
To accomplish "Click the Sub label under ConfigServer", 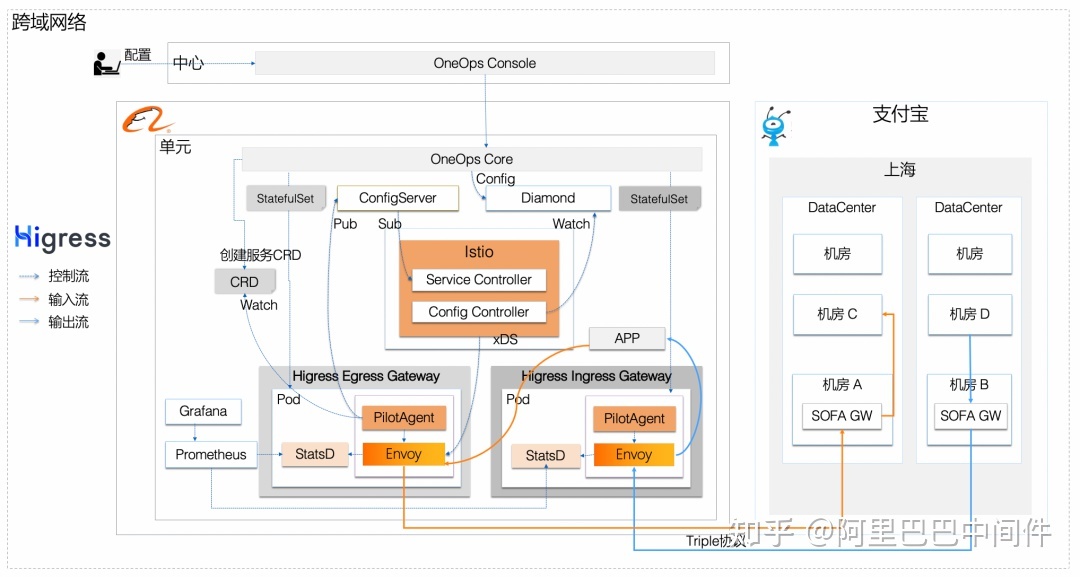I will click(389, 224).
